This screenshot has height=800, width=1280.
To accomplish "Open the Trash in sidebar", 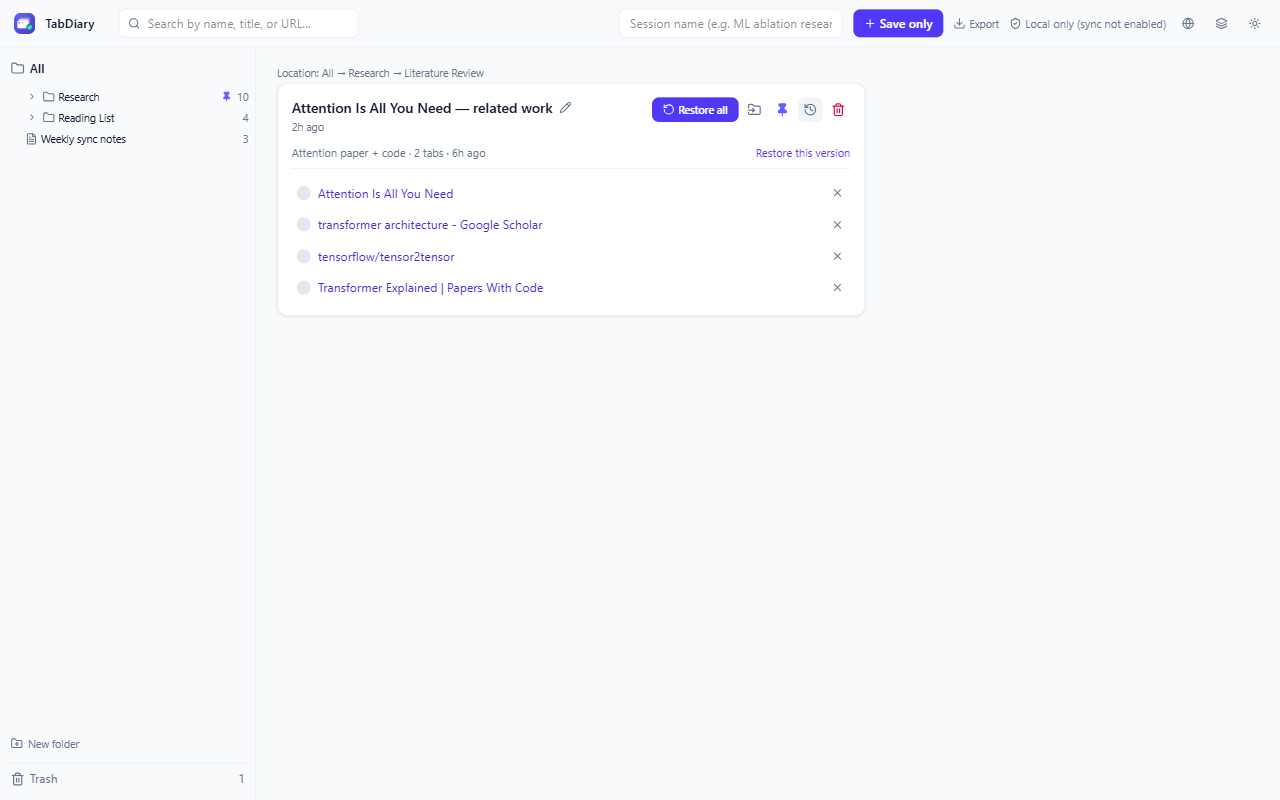I will (x=128, y=779).
